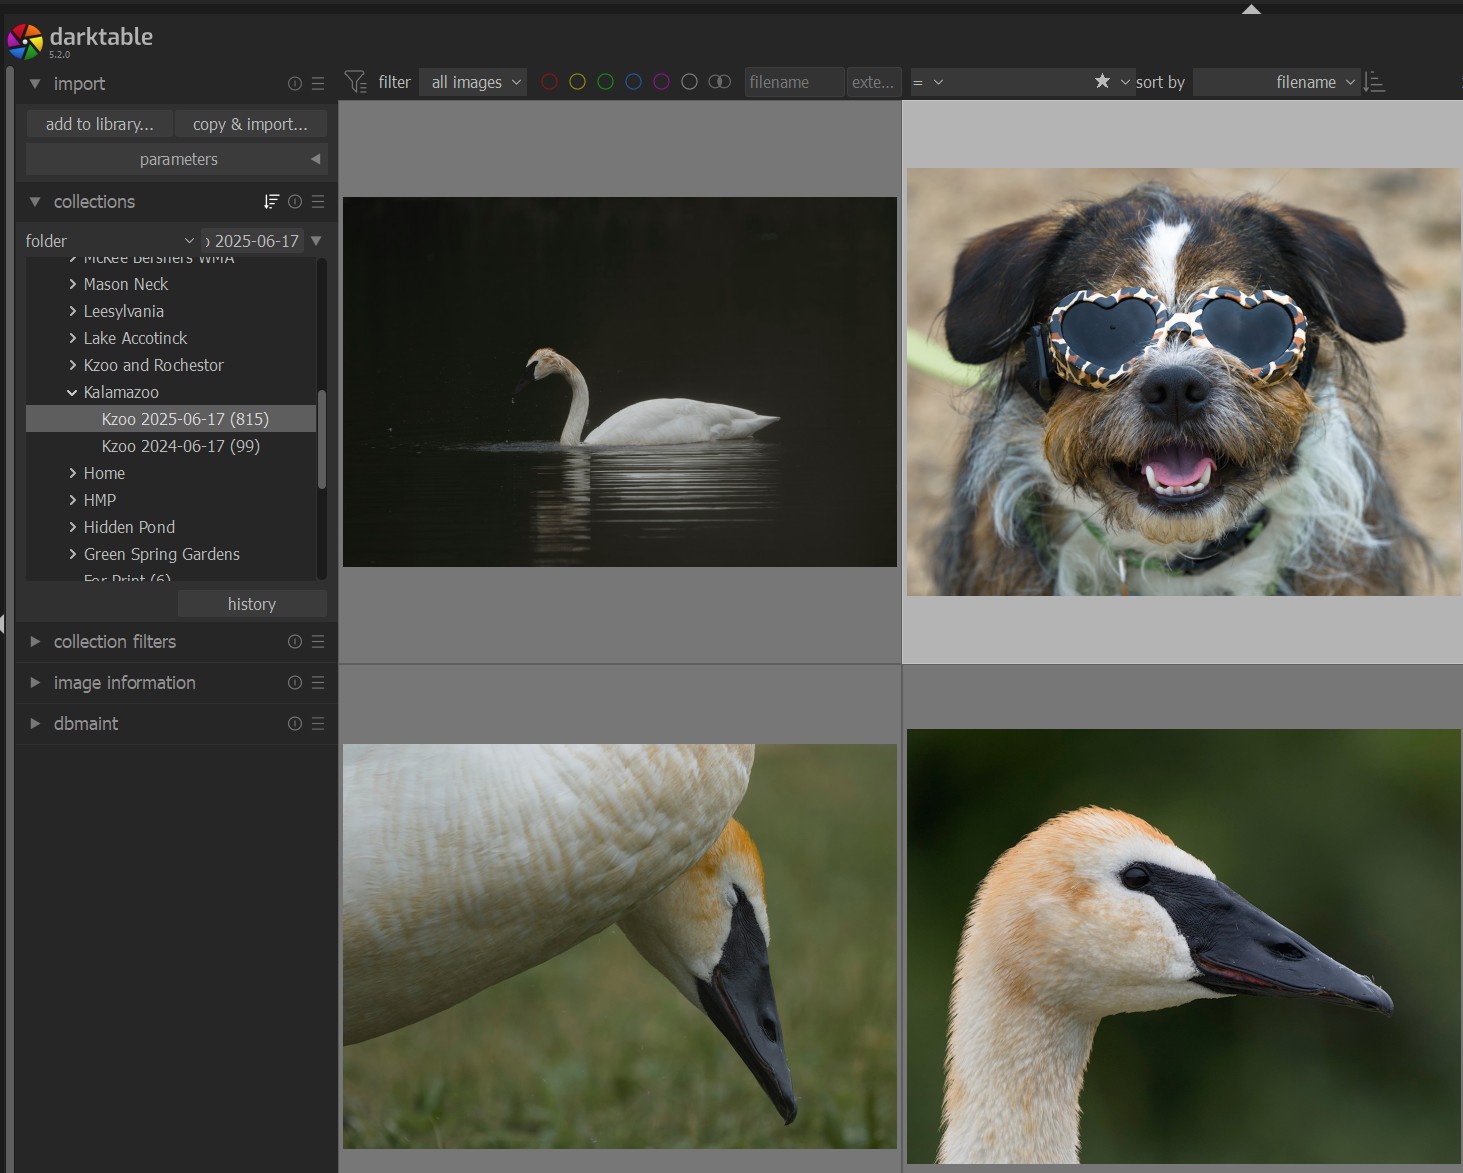Toggle the green color label filter

coord(605,82)
